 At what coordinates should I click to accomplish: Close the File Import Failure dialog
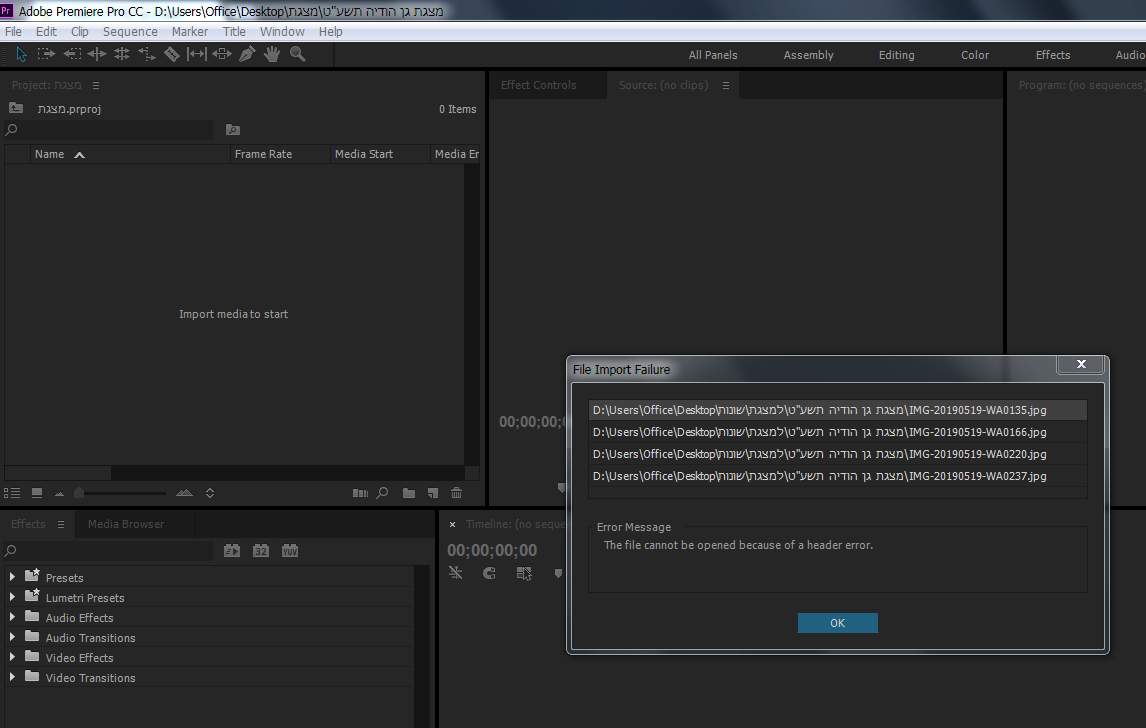pos(1081,364)
